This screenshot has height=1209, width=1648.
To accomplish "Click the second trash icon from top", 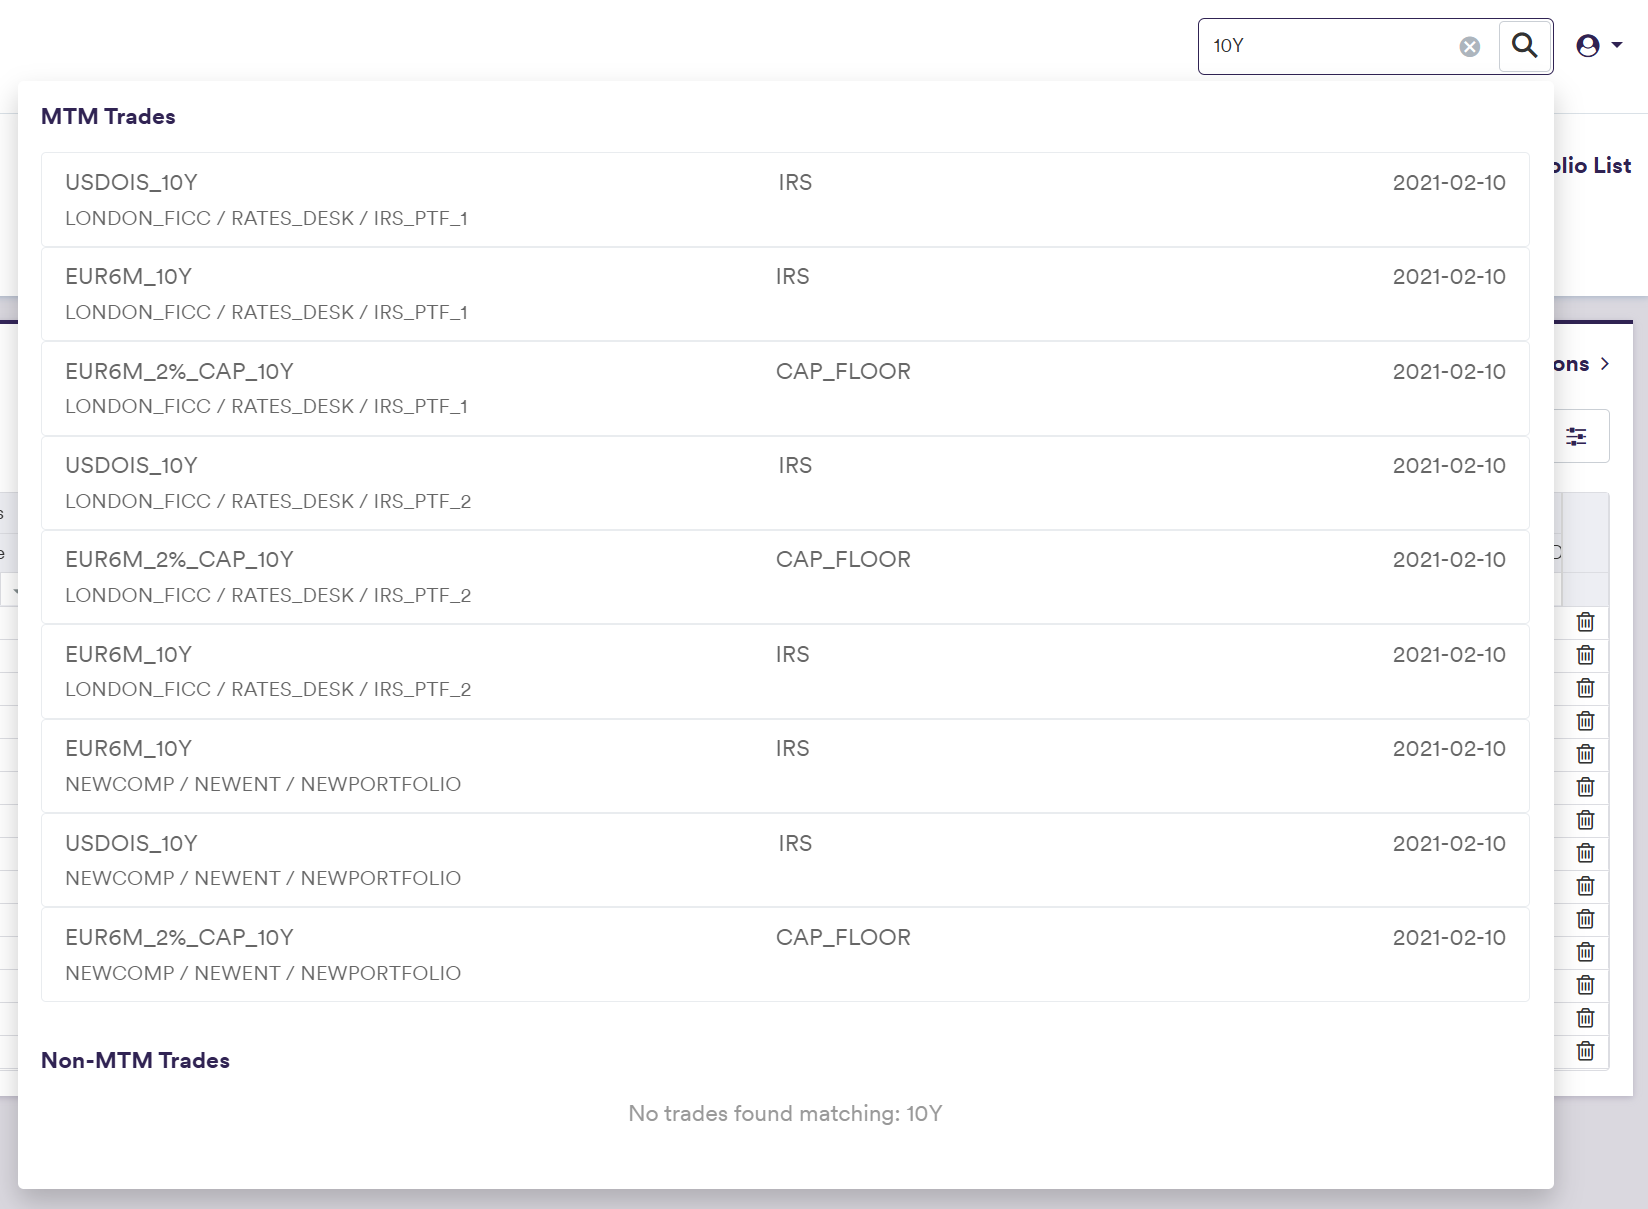I will (x=1585, y=655).
